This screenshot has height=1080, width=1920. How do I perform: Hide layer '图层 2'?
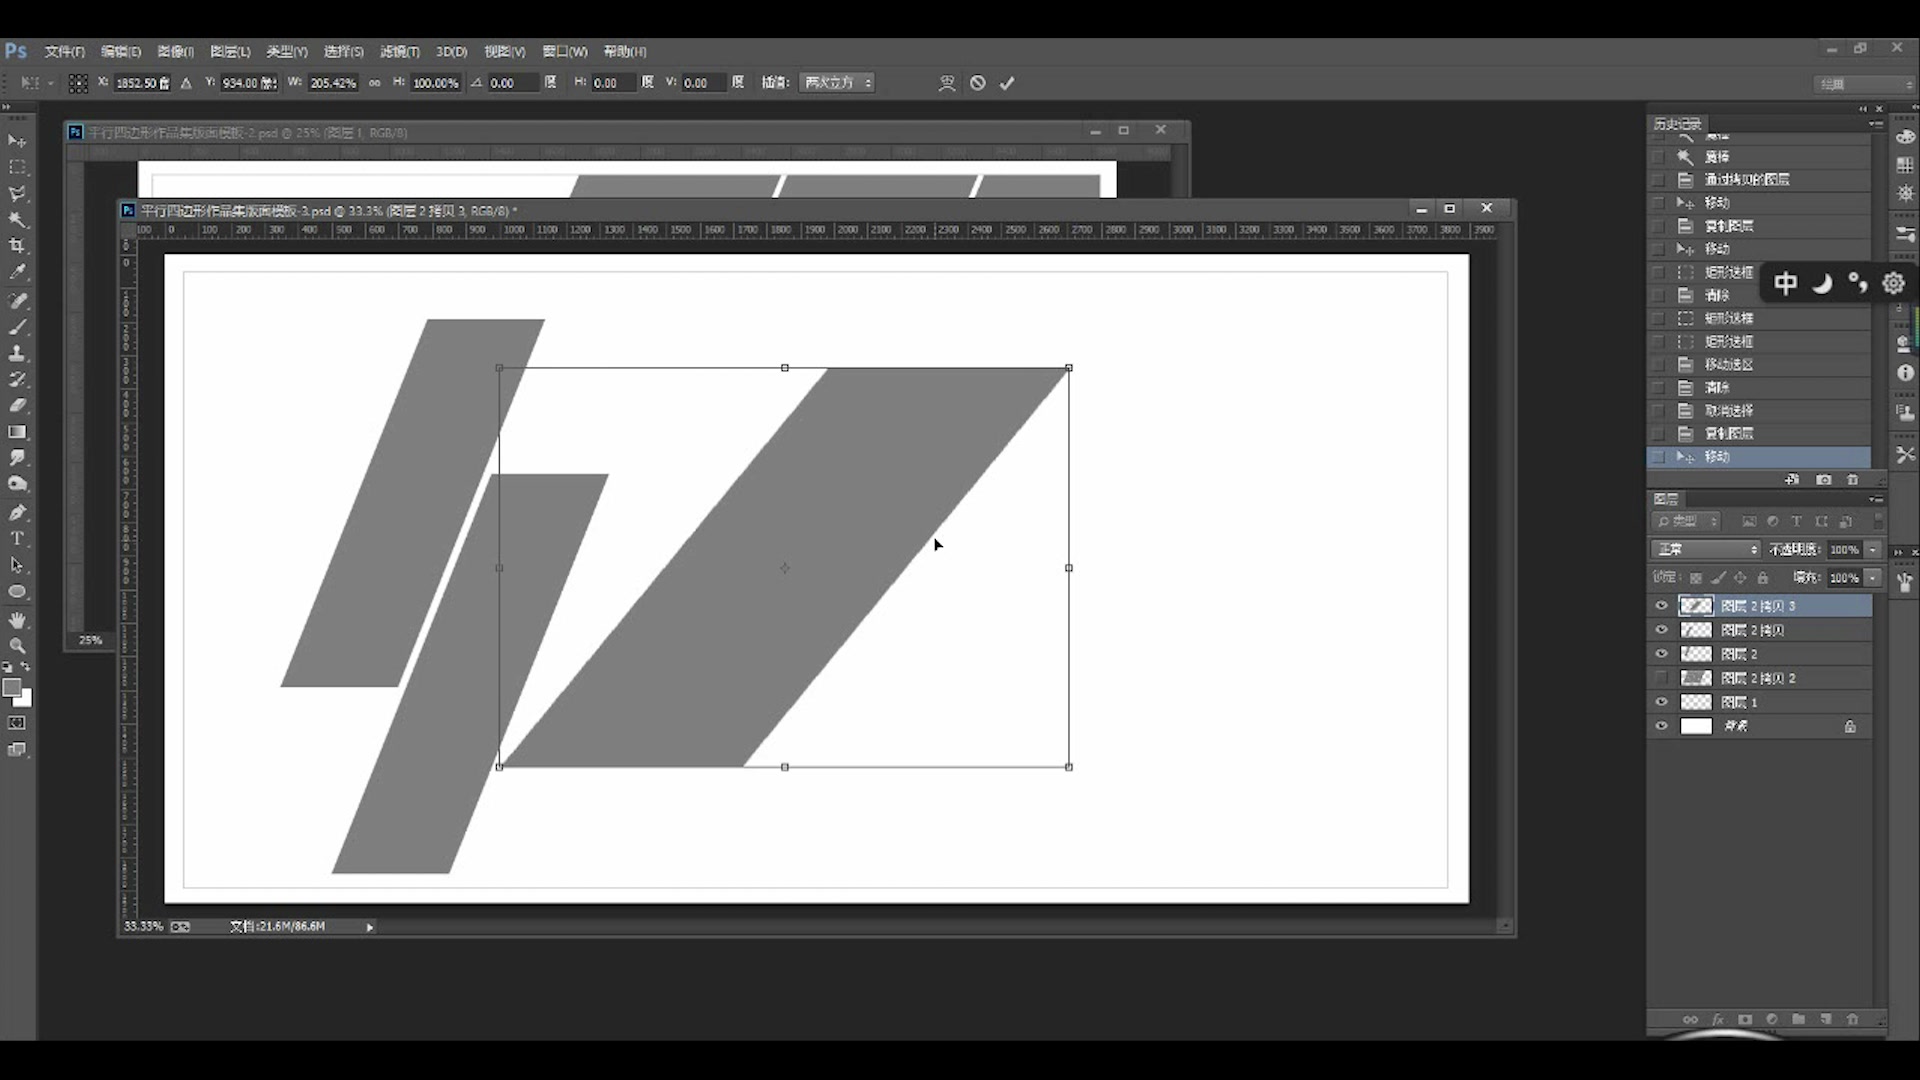pyautogui.click(x=1662, y=654)
